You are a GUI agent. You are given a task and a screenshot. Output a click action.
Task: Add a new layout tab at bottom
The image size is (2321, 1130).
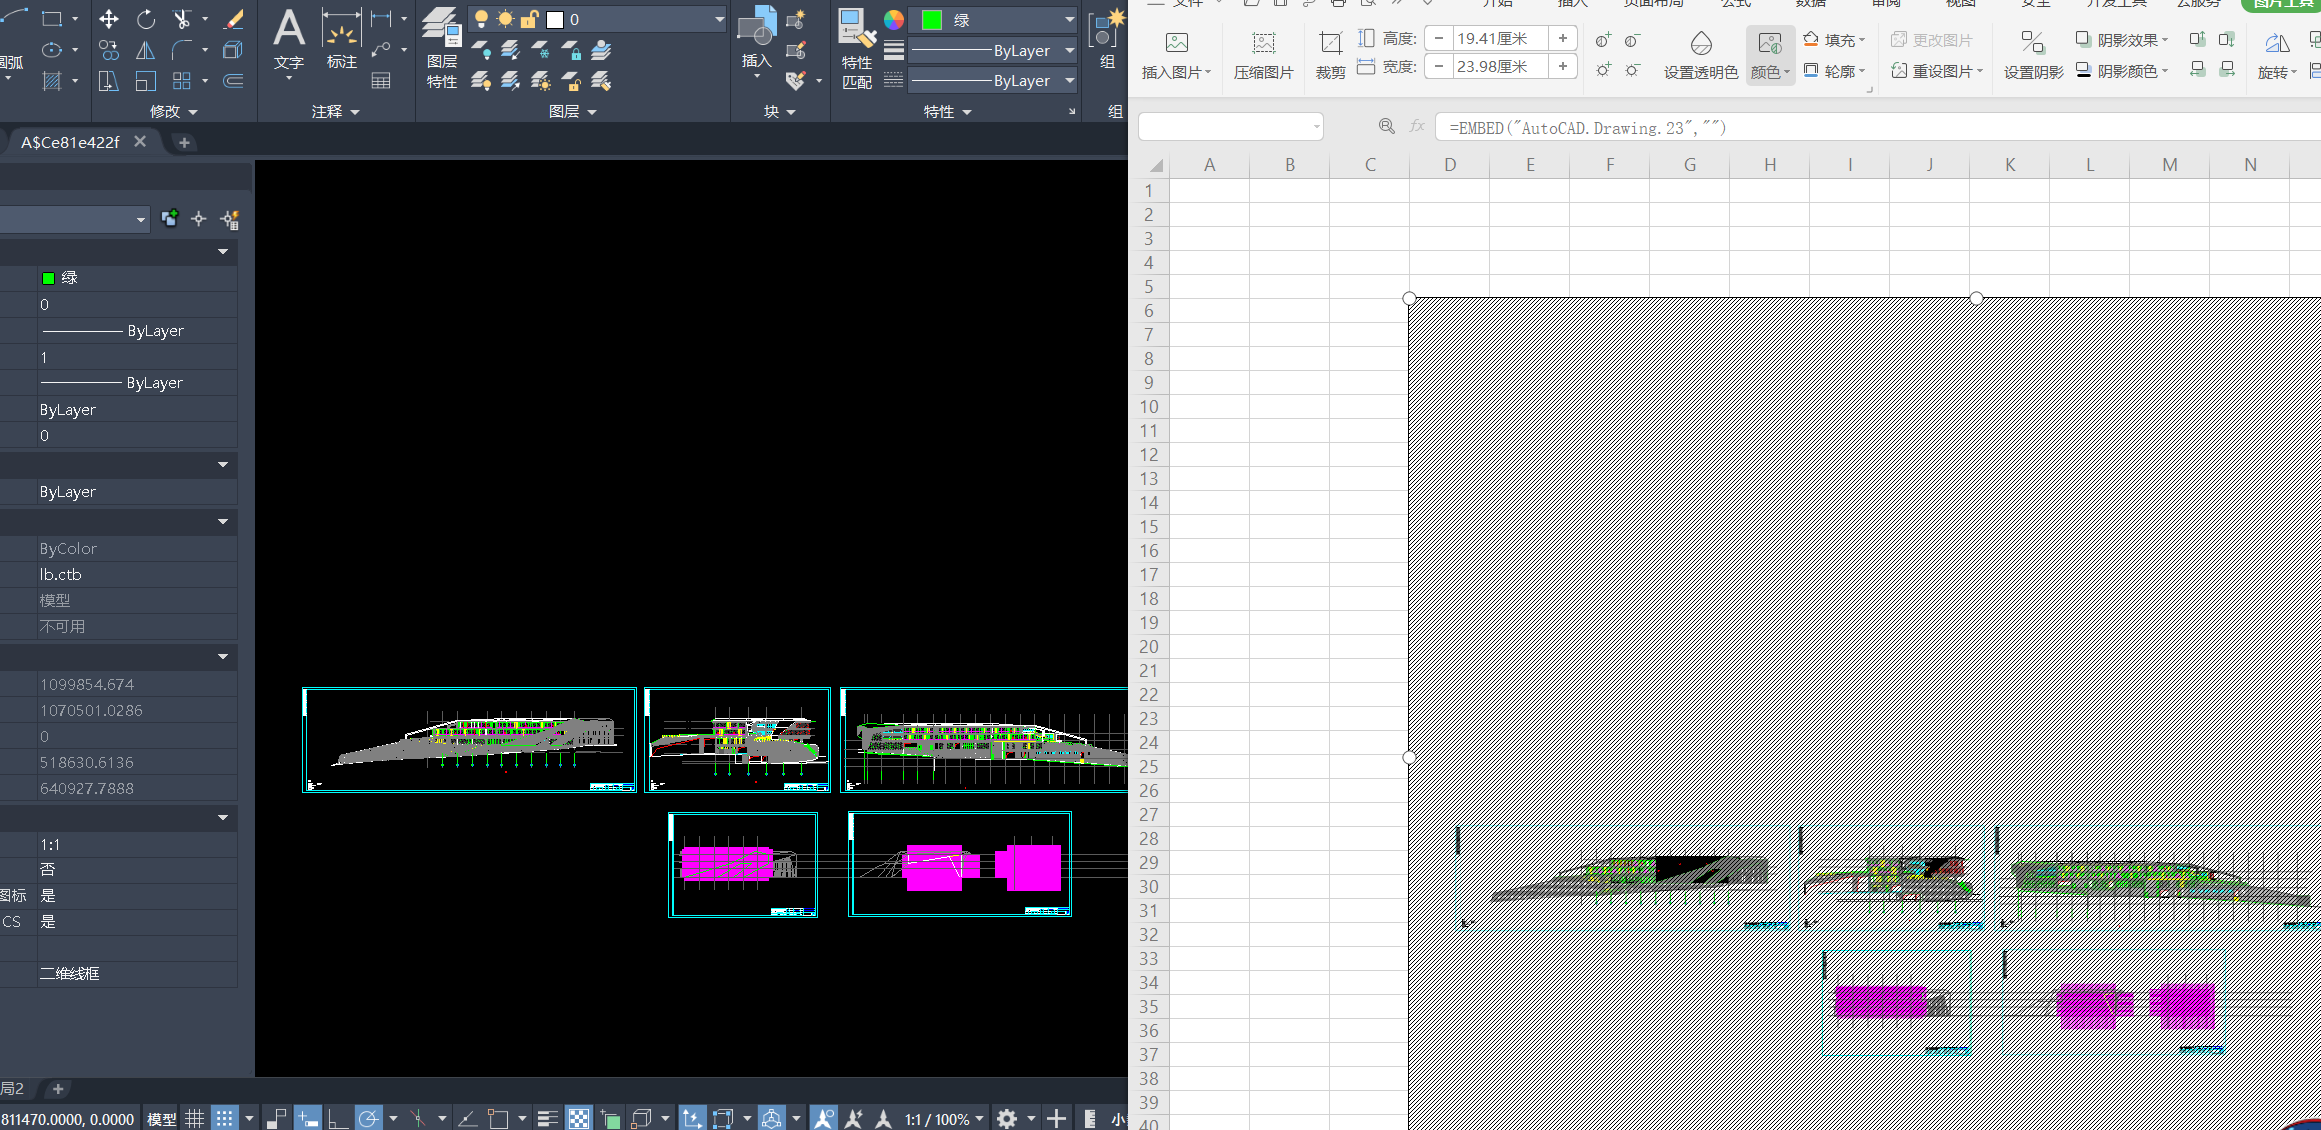point(58,1088)
